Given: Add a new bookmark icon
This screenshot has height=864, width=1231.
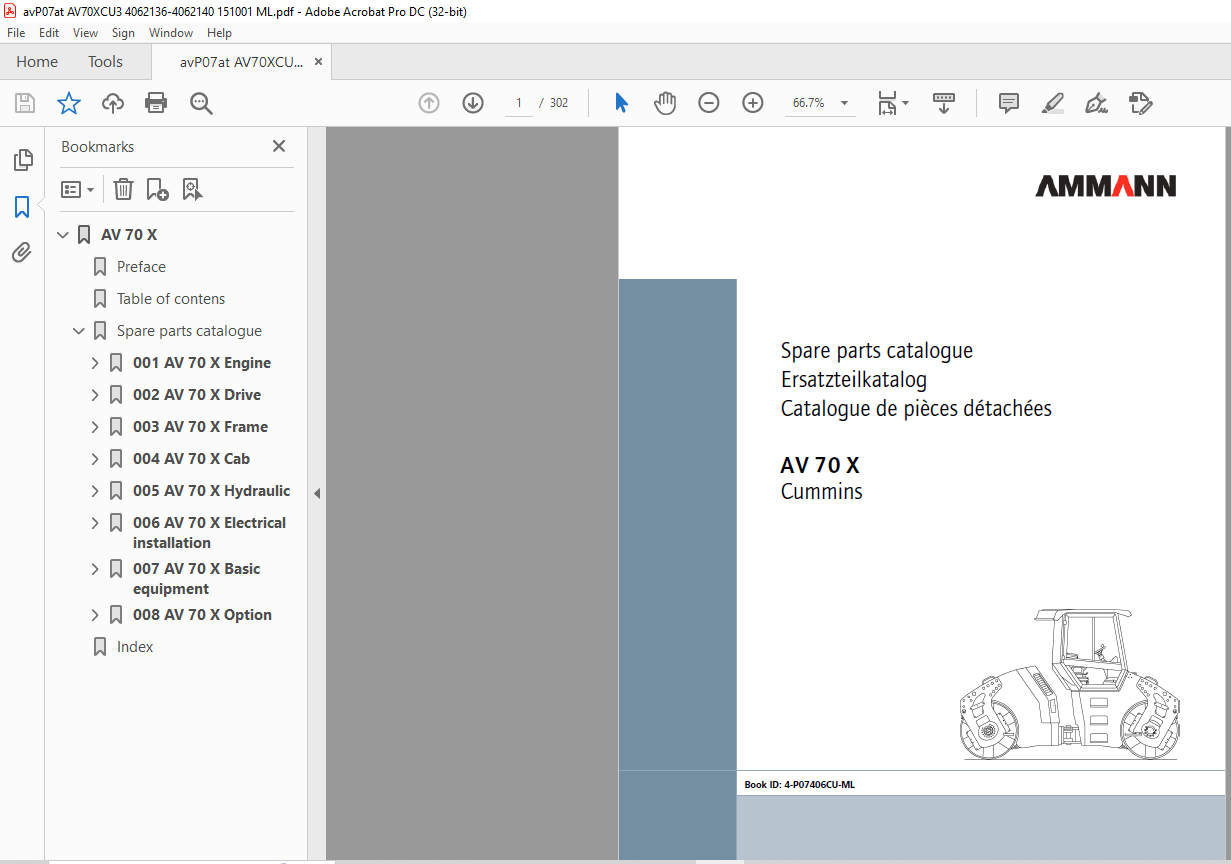Looking at the screenshot, I should (x=157, y=189).
